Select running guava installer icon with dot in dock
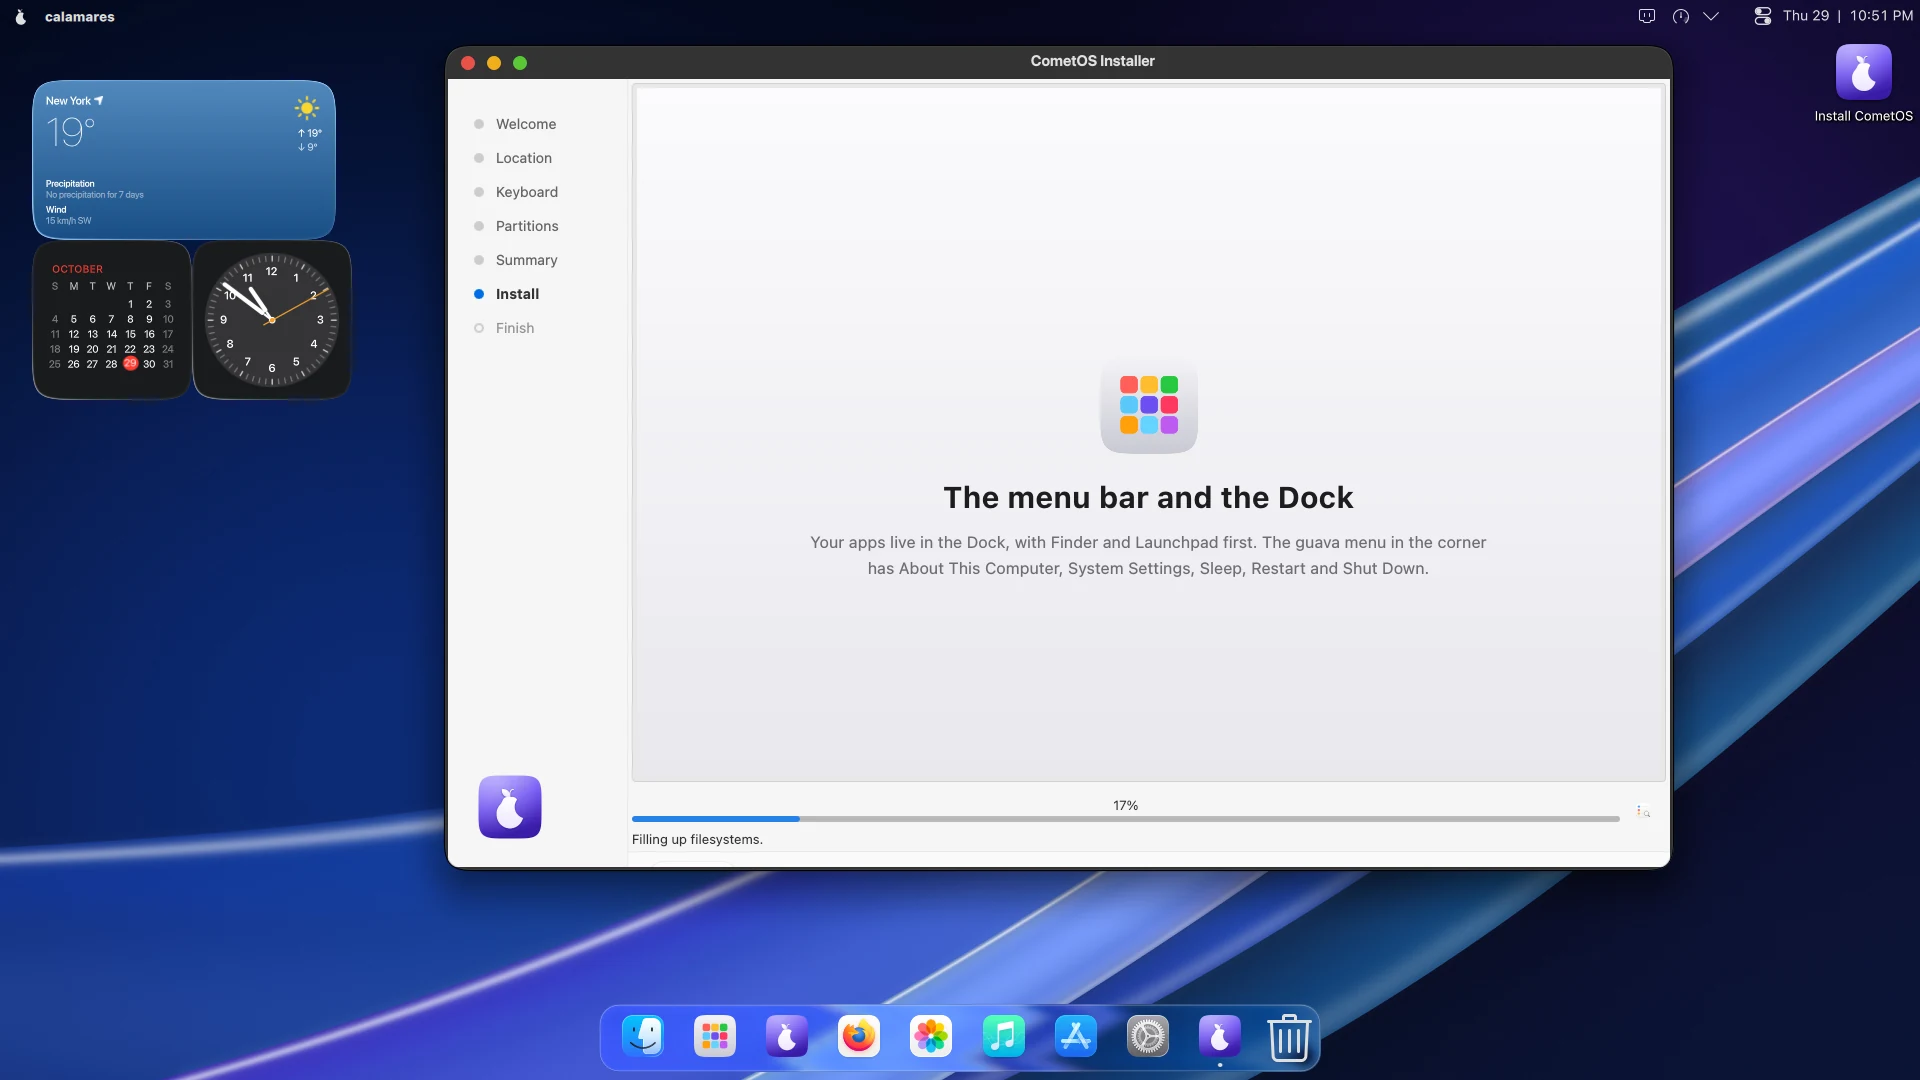 (x=1219, y=1037)
